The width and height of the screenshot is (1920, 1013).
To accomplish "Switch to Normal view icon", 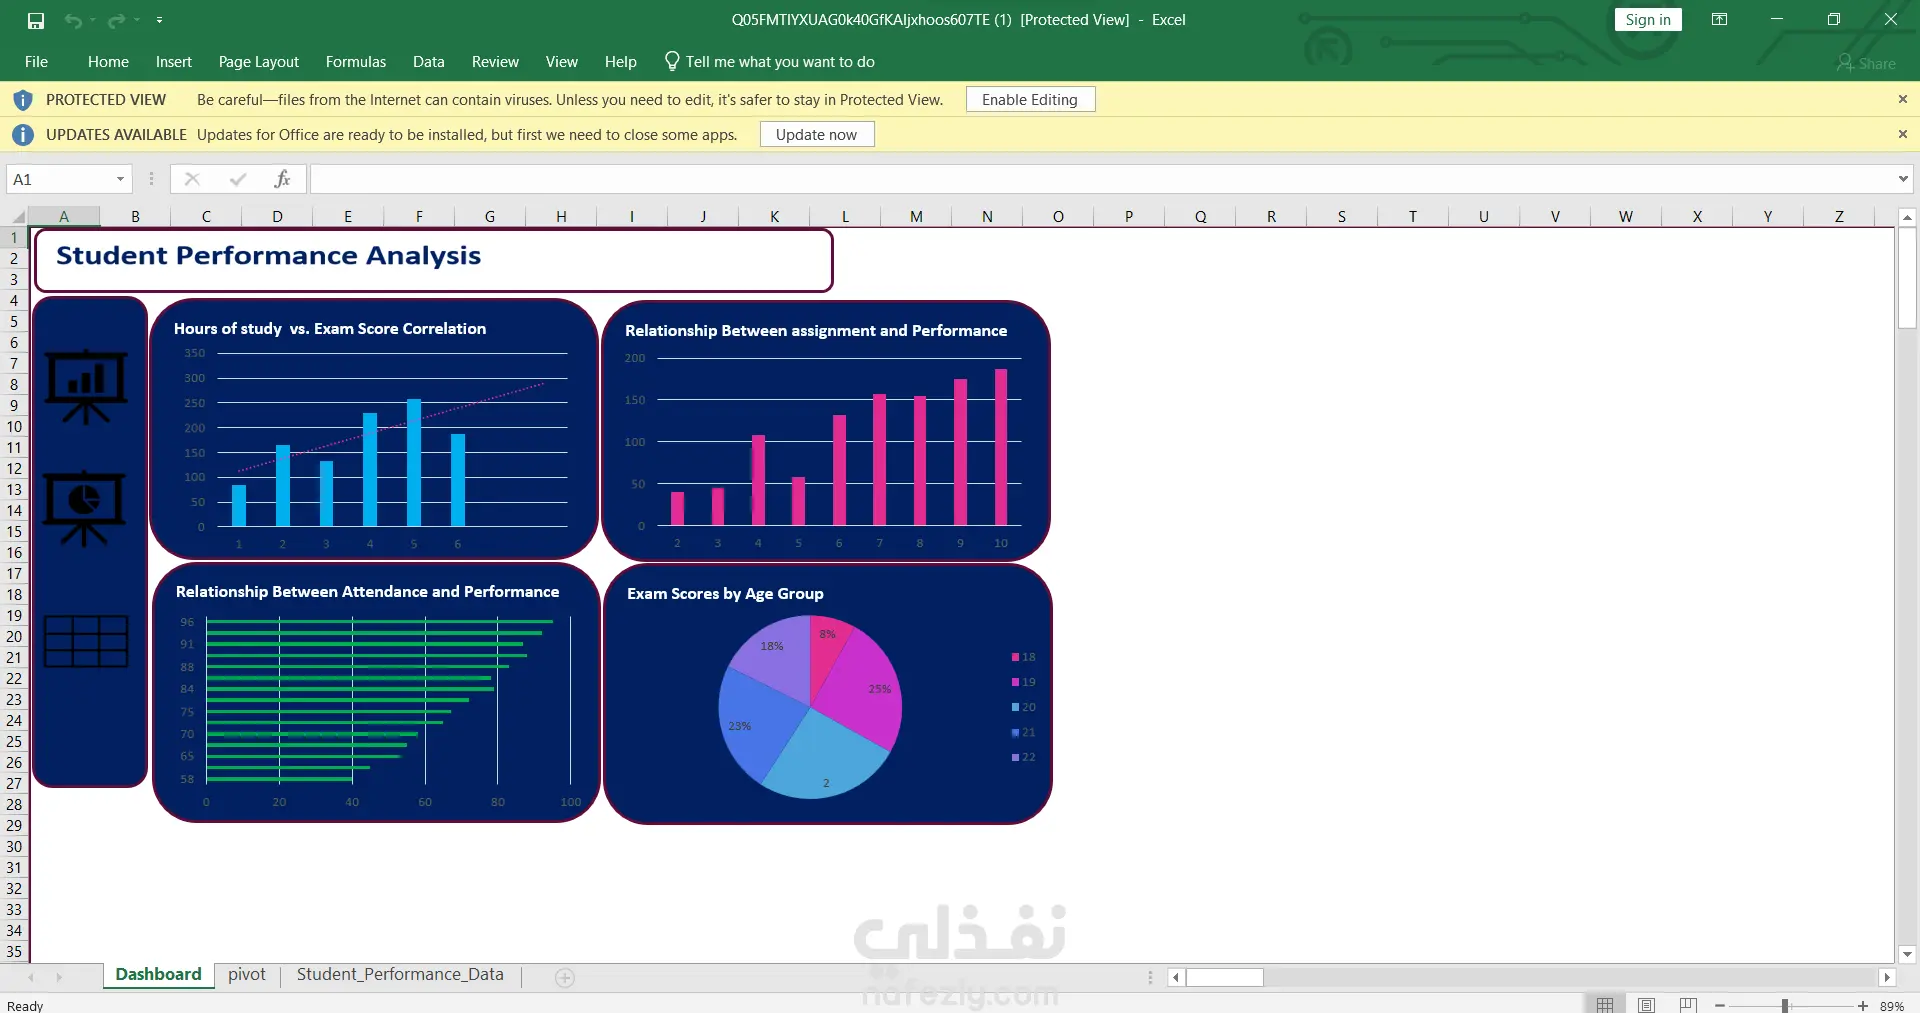I will (1605, 1004).
